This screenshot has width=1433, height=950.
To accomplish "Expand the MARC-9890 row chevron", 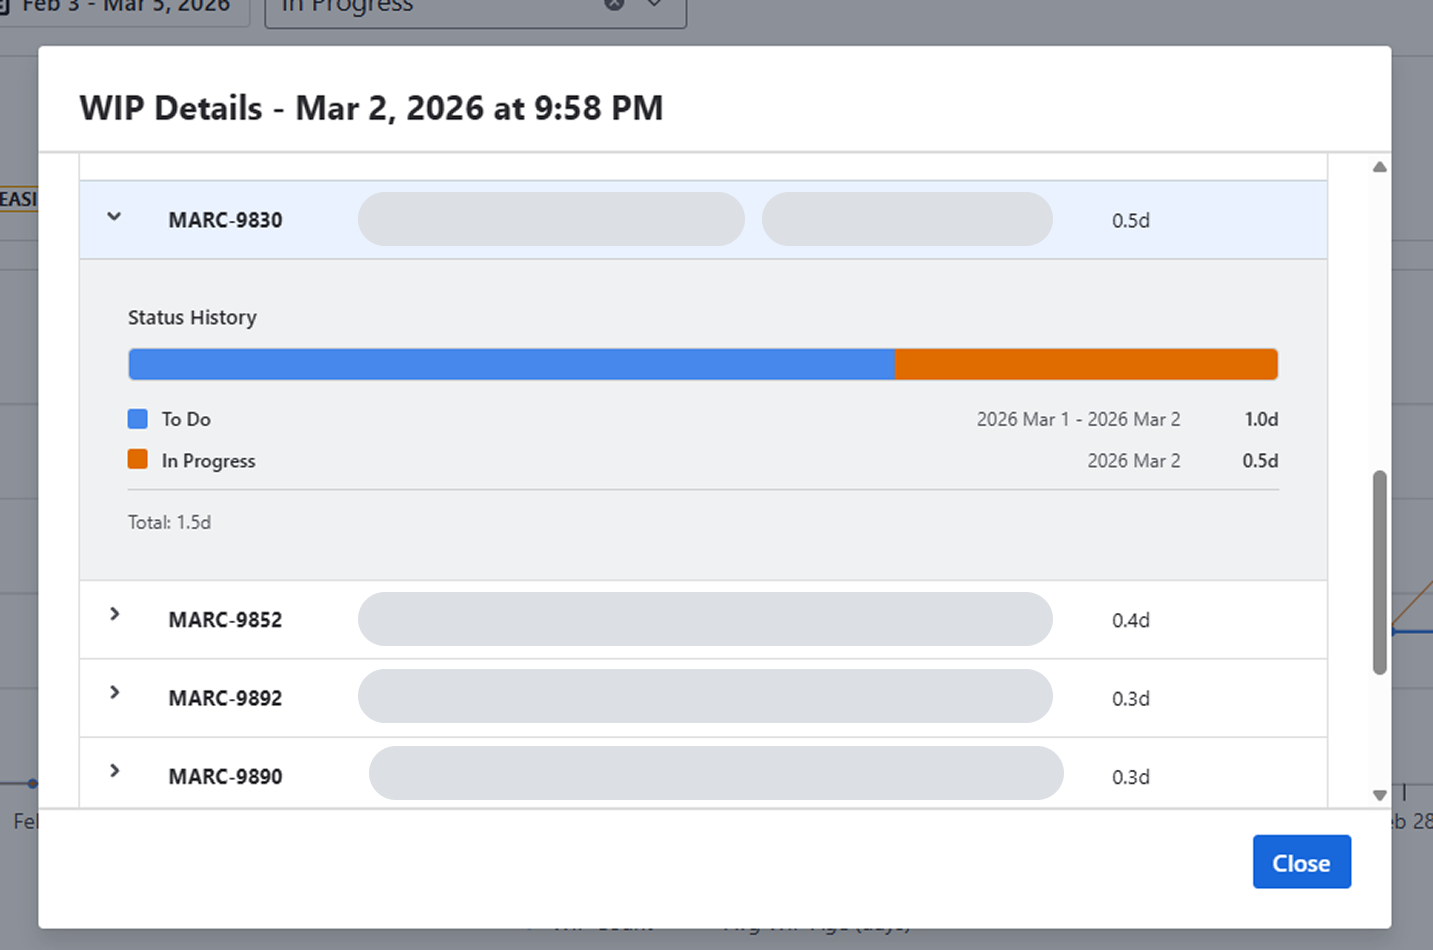I will (114, 771).
